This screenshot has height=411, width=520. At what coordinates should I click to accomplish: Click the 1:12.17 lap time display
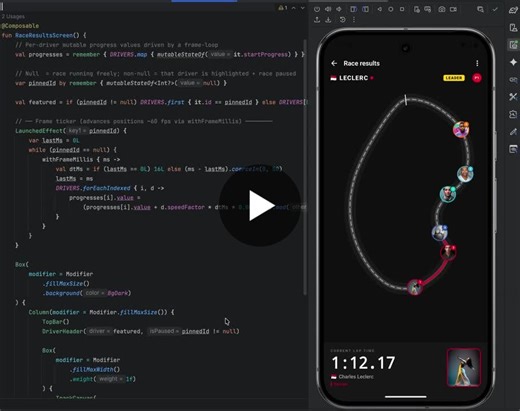(x=363, y=363)
